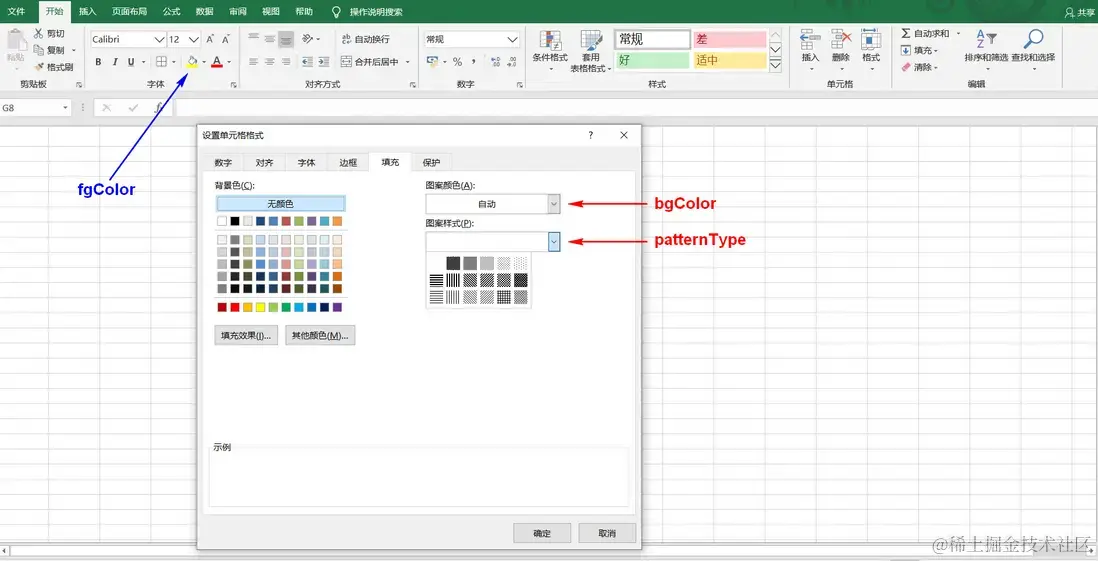1098x561 pixels.
Task: Click the Clear (清除) eraser icon
Action: point(906,67)
